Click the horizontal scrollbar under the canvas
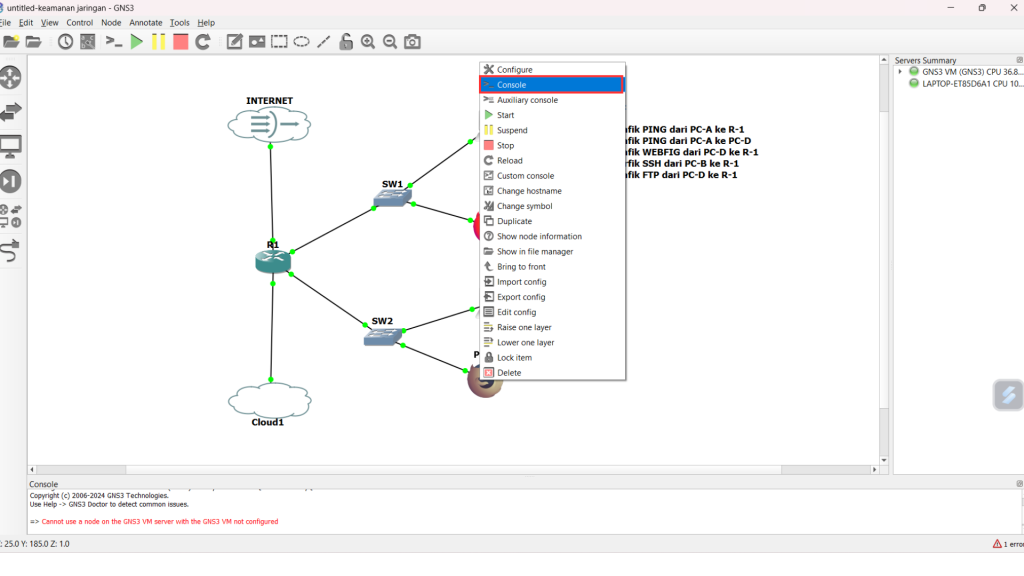Screen dimensions: 1024x576 450,469
